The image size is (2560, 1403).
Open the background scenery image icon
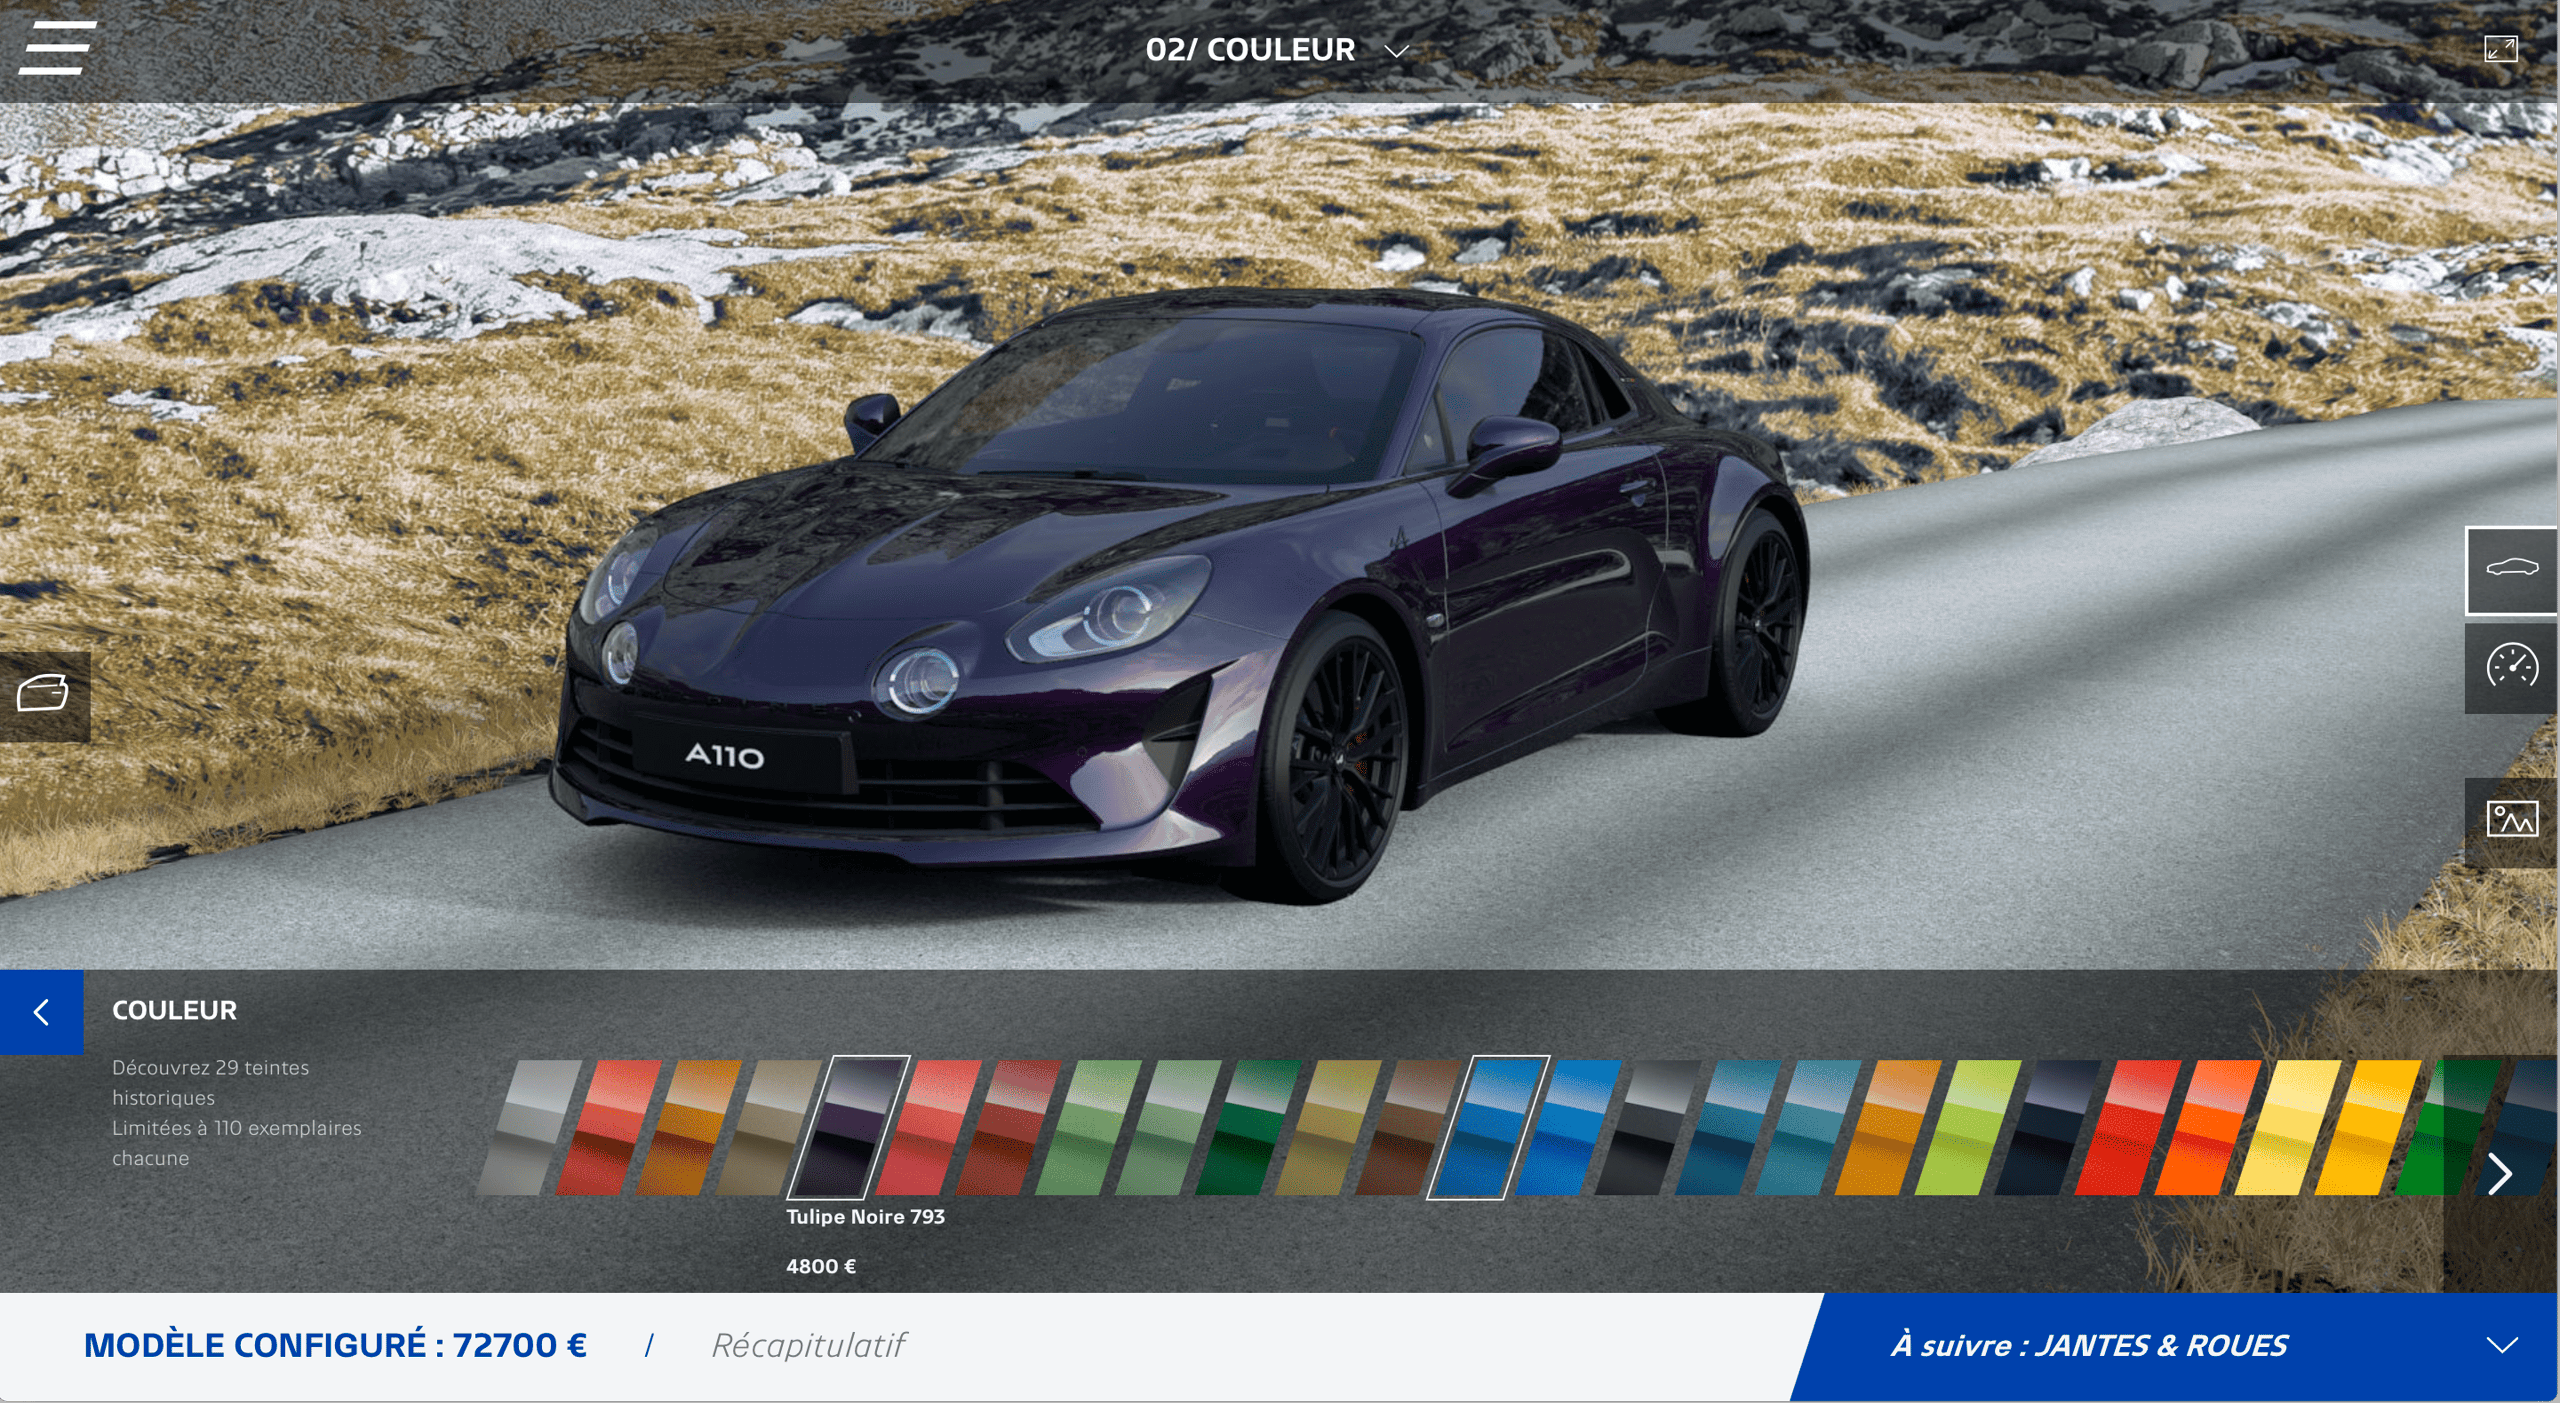pos(2511,822)
